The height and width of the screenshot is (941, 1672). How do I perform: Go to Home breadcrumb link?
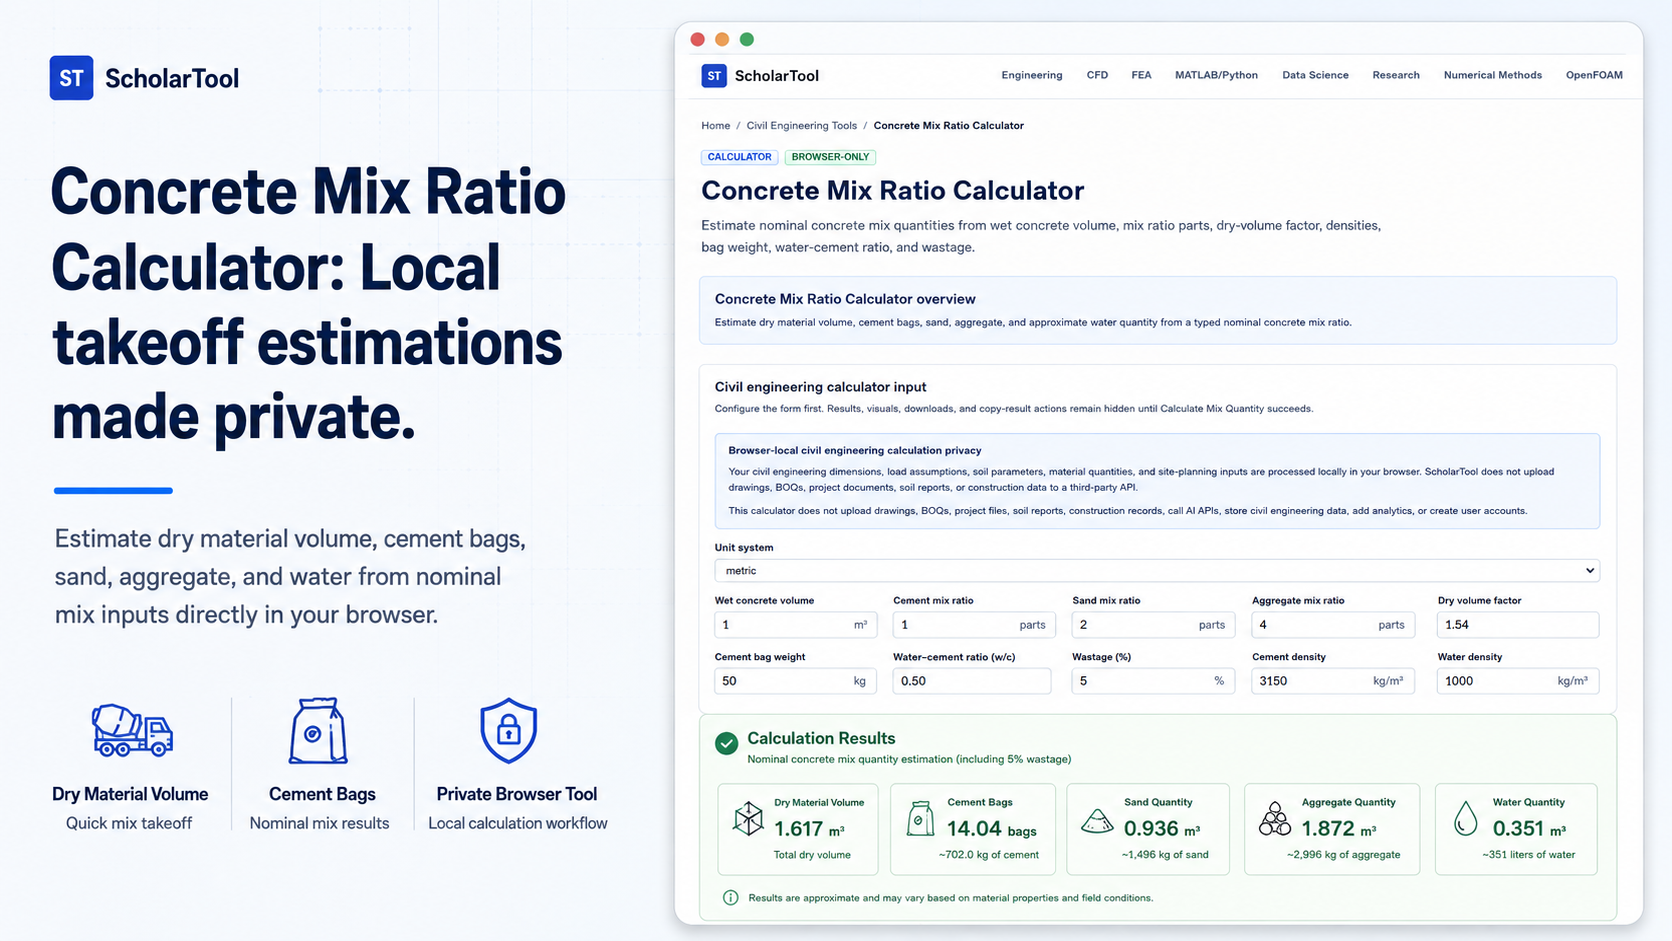[715, 126]
